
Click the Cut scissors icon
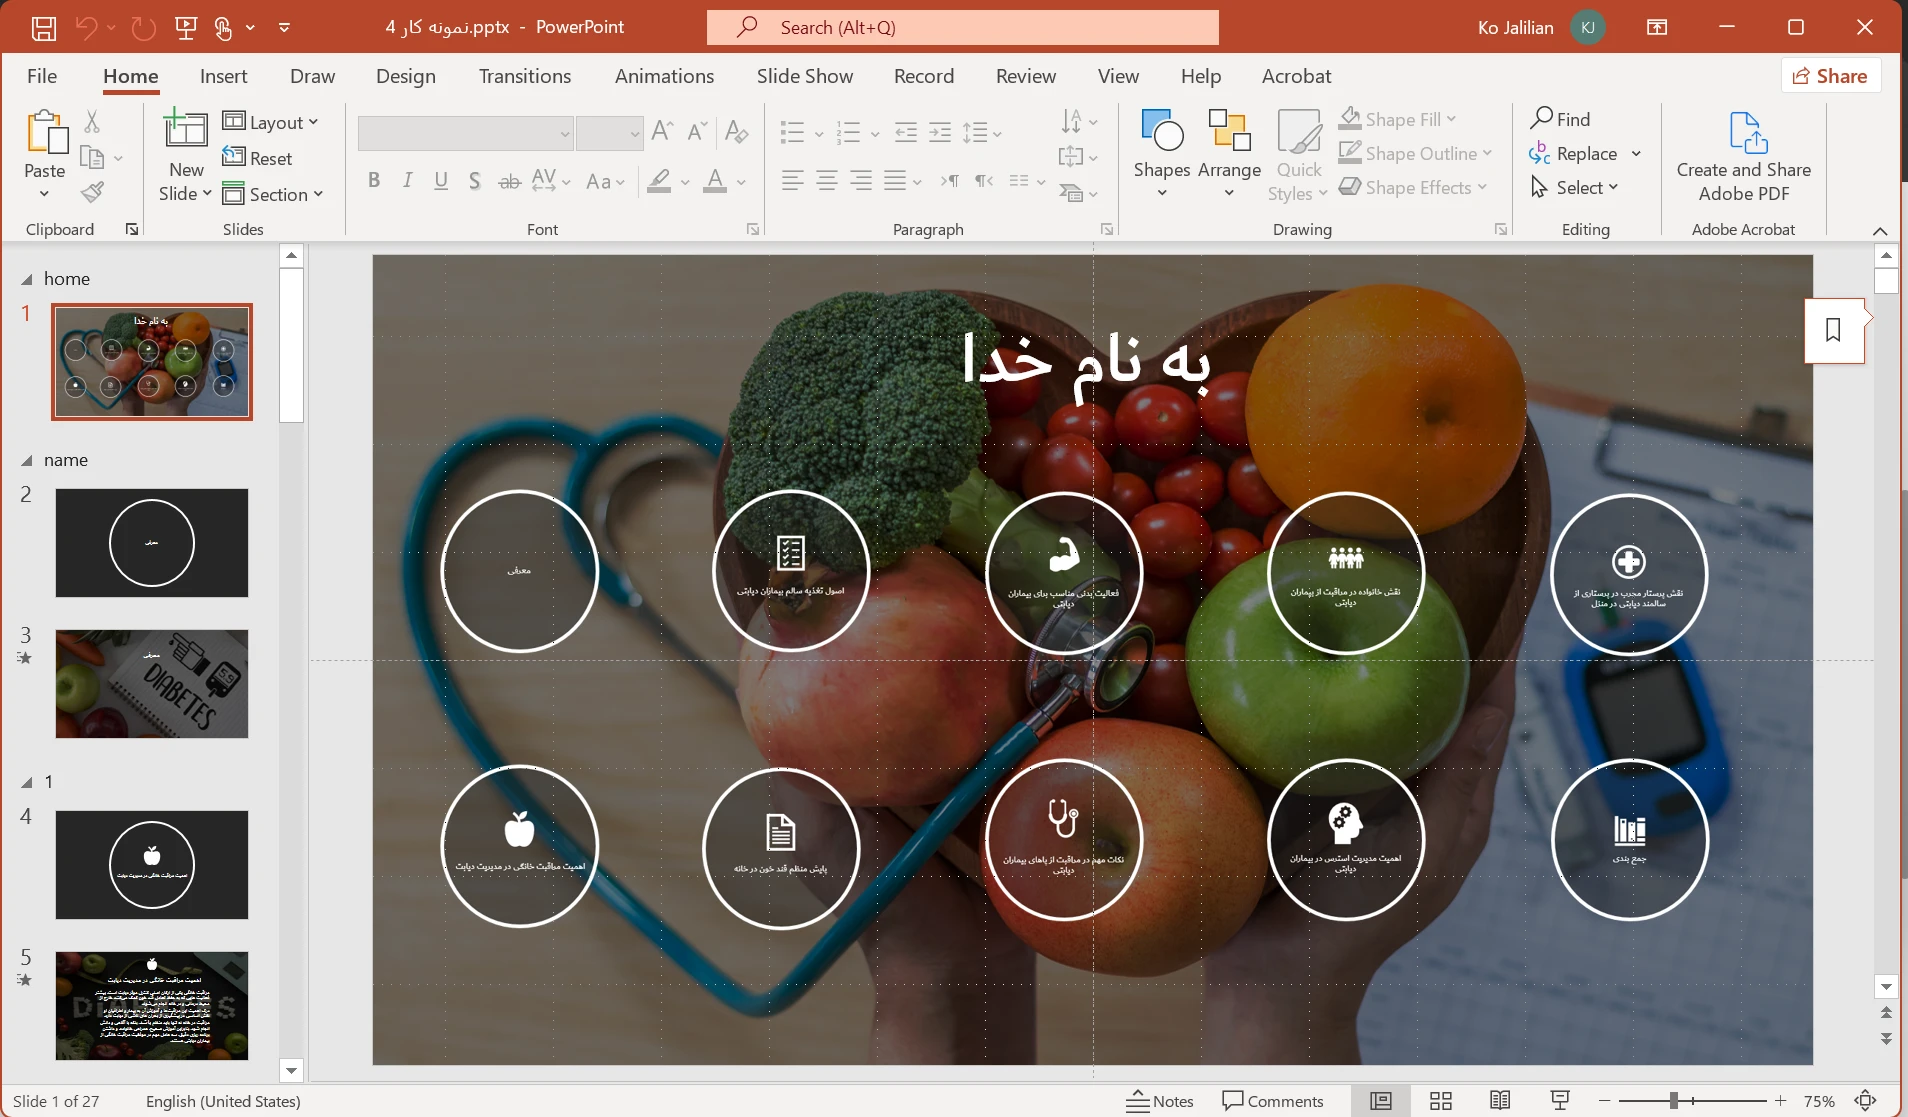coord(92,121)
